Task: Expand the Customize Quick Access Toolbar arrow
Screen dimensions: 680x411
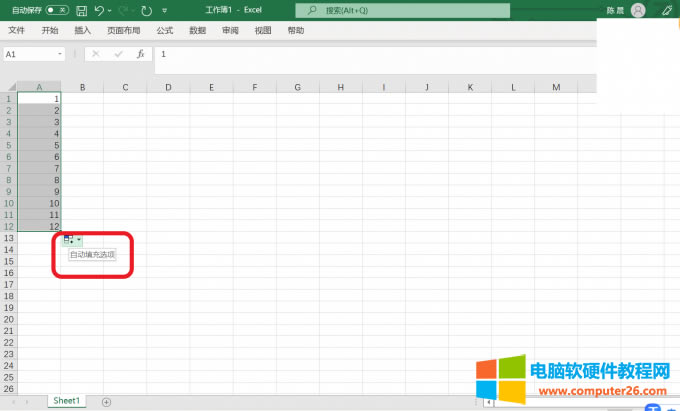Action: click(164, 11)
